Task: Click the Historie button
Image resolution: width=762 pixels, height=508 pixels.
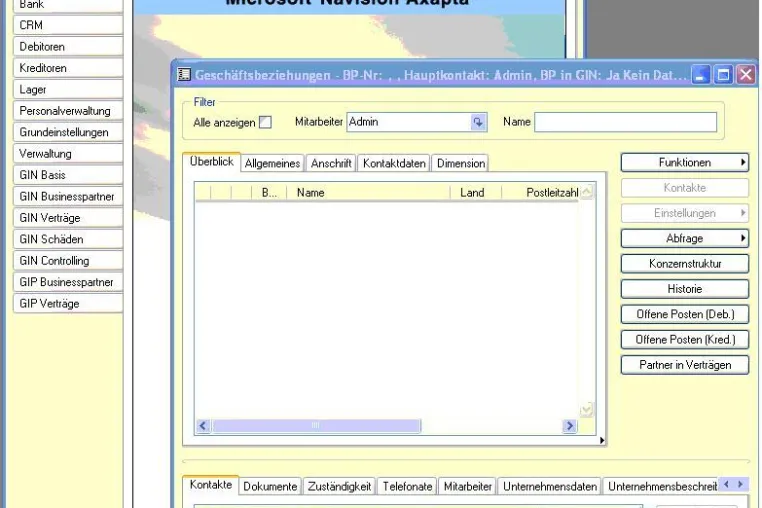Action: tap(685, 289)
